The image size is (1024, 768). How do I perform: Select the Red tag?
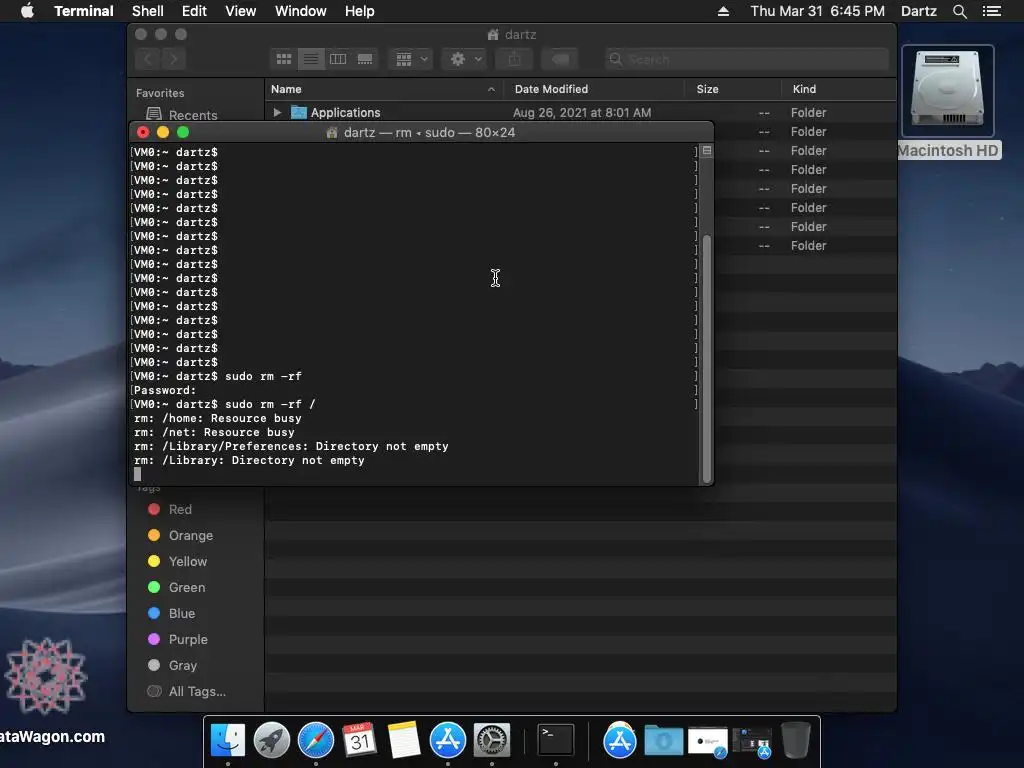[170, 509]
